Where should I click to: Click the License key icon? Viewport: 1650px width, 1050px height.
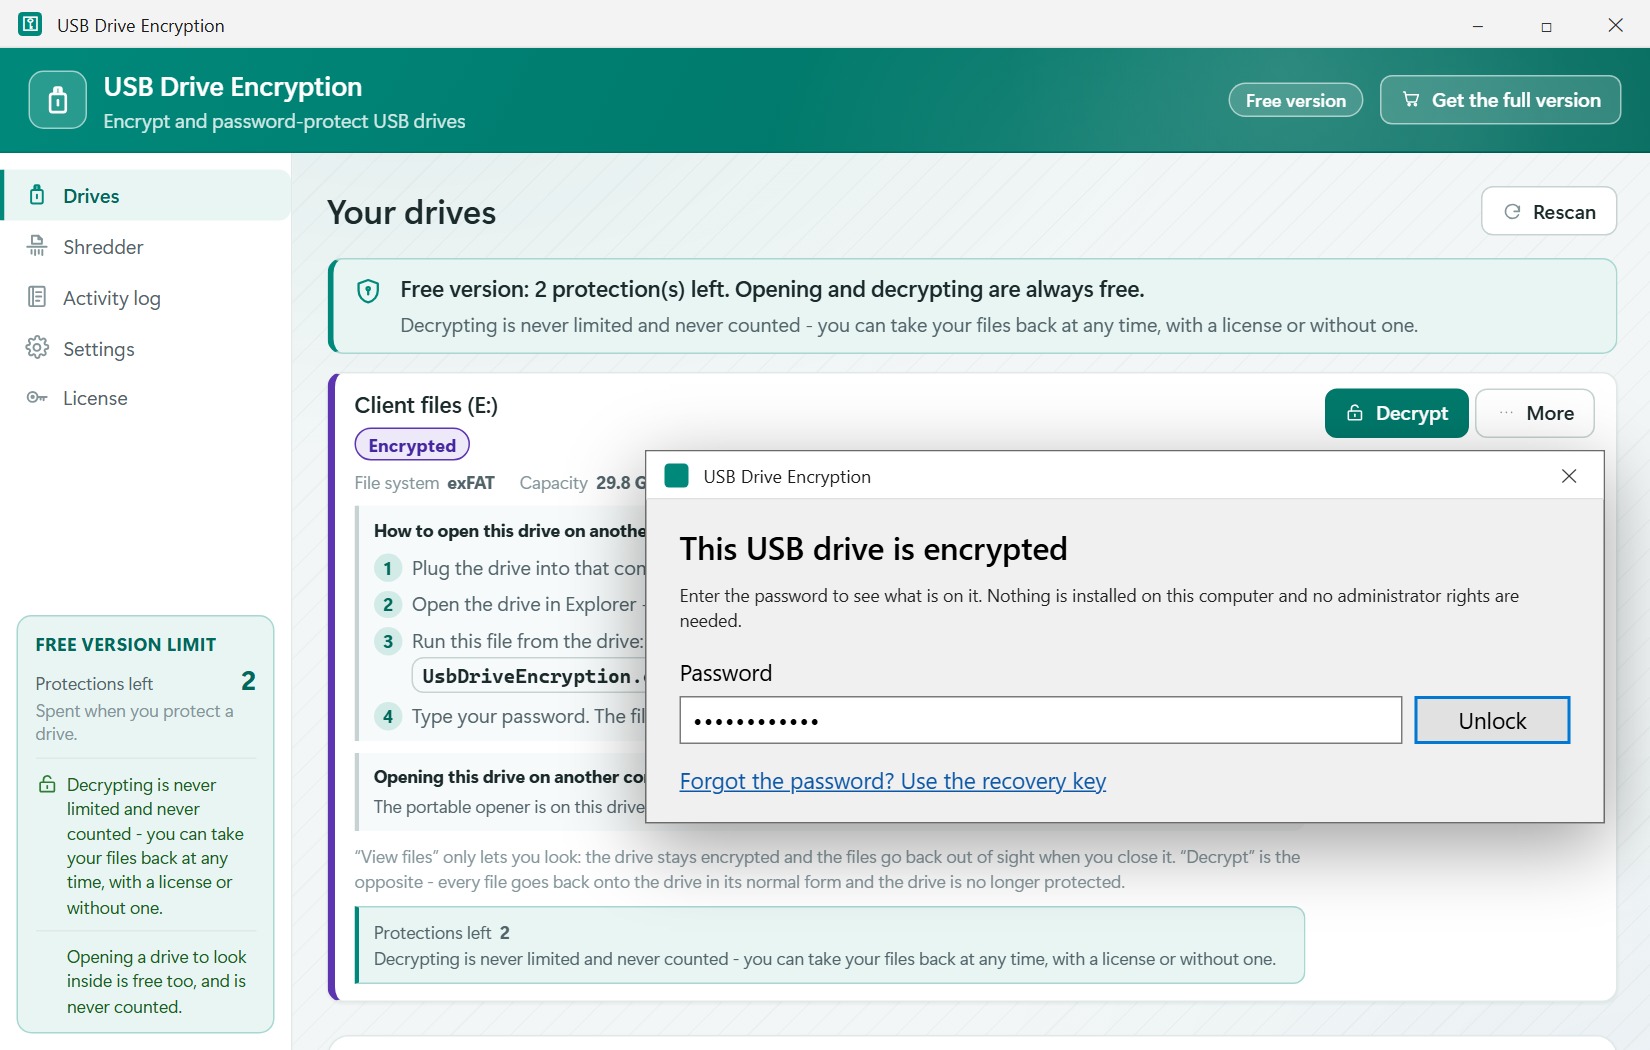tap(37, 398)
